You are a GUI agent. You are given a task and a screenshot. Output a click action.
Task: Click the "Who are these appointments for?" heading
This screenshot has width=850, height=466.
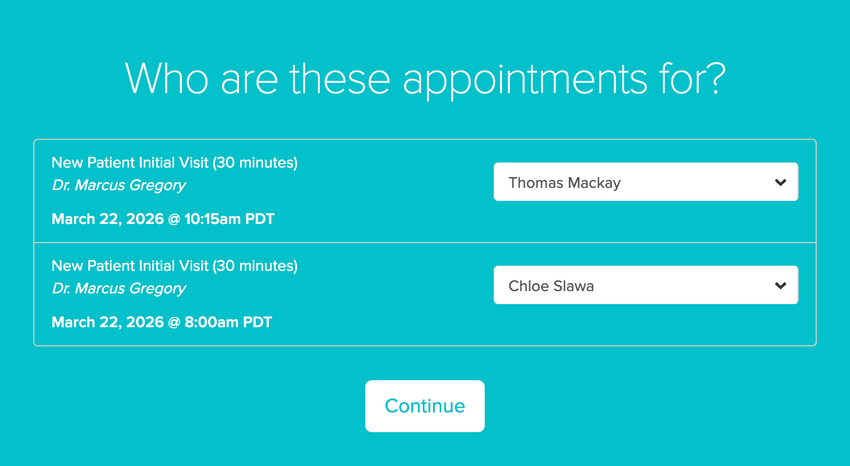coord(424,78)
